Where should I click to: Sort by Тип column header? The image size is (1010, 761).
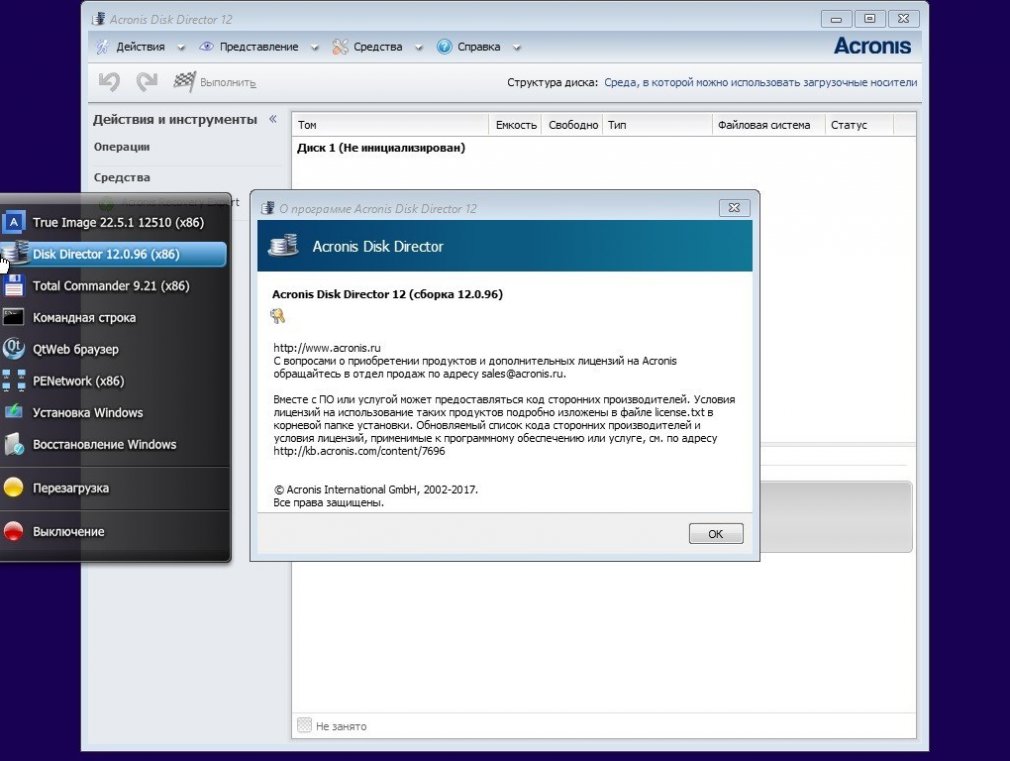[658, 125]
